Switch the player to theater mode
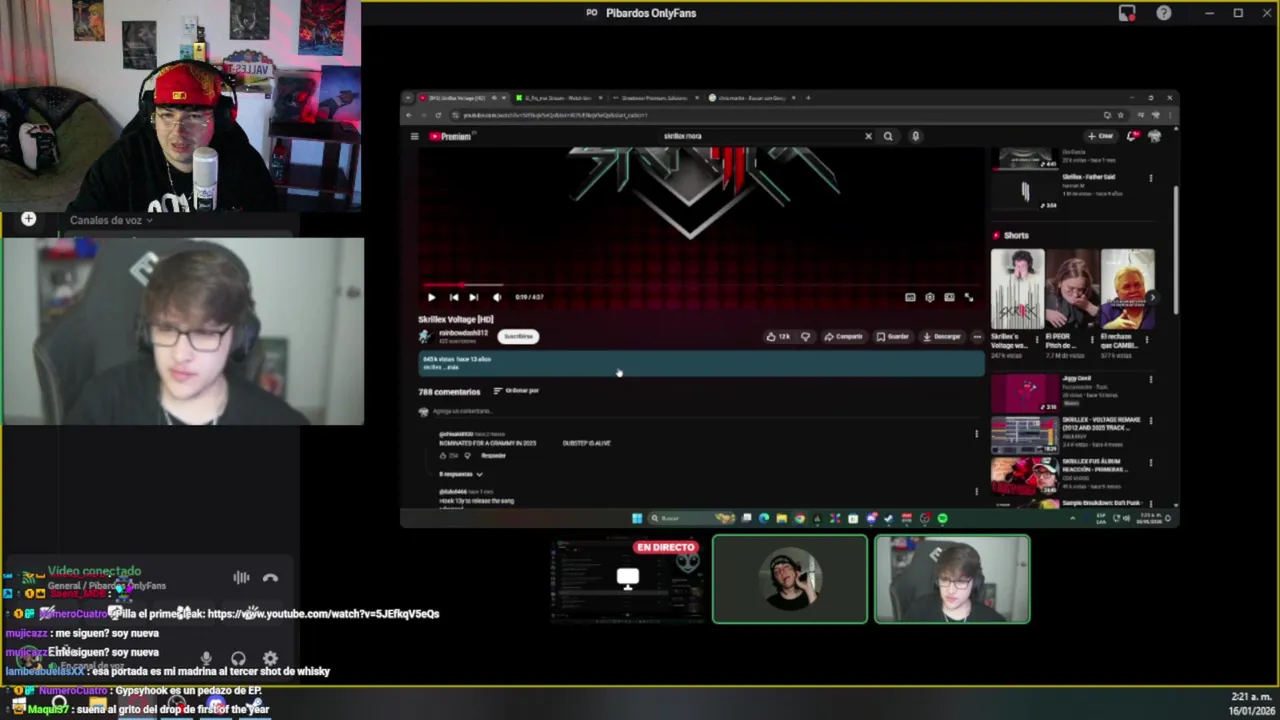1280x720 pixels. (x=949, y=297)
